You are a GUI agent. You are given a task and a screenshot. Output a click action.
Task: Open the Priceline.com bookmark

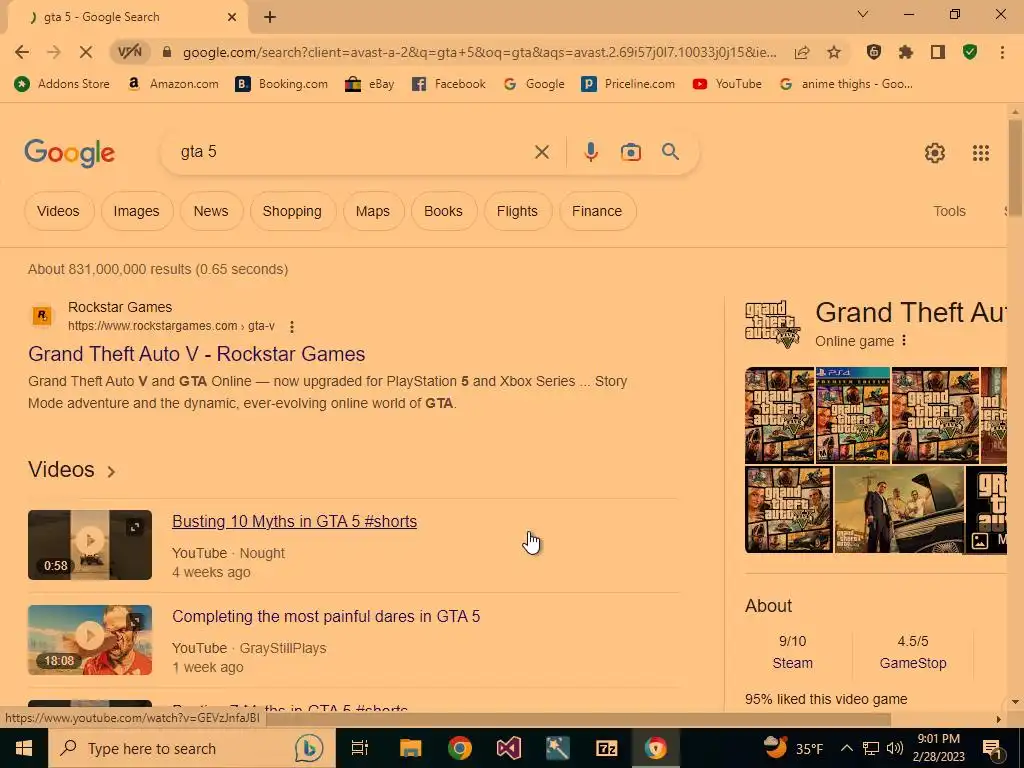point(628,84)
